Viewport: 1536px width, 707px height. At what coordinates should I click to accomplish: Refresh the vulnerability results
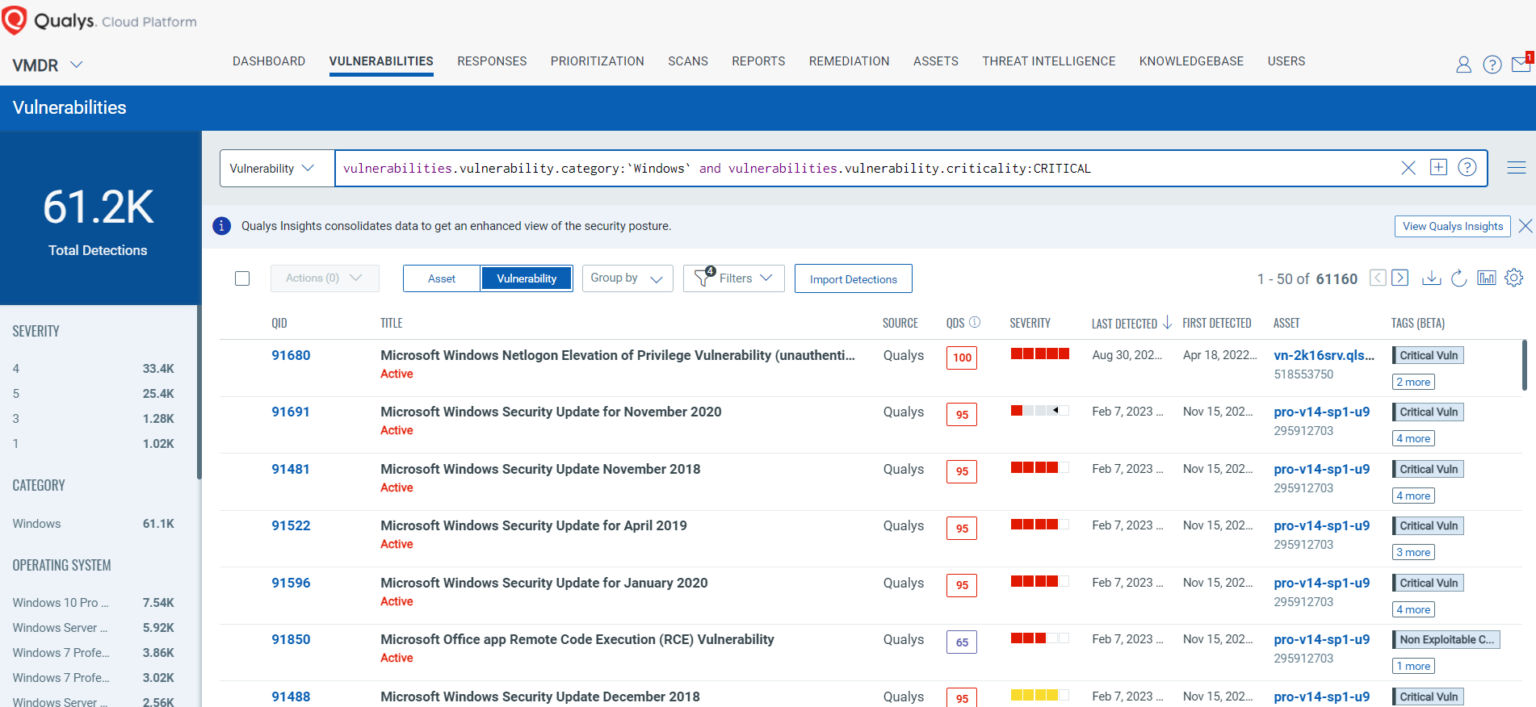1459,278
